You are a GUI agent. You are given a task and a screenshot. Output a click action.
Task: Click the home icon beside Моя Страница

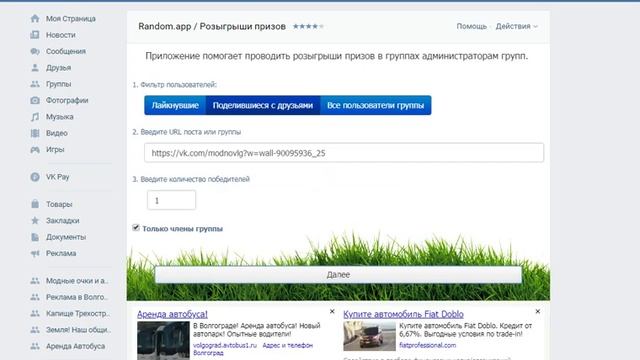coord(35,19)
